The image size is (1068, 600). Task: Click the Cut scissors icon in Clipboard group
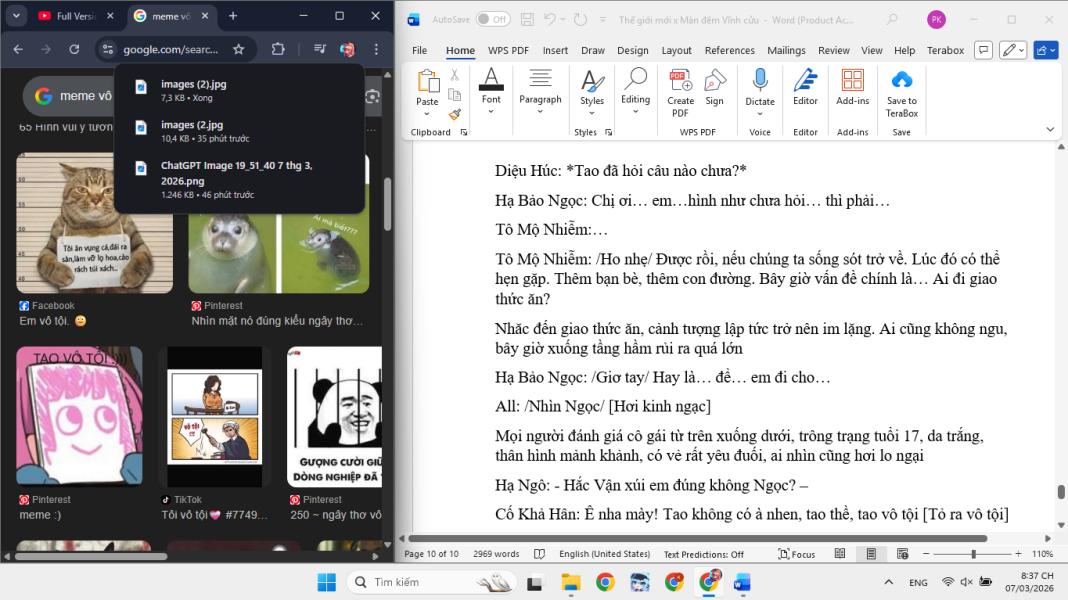(x=455, y=75)
